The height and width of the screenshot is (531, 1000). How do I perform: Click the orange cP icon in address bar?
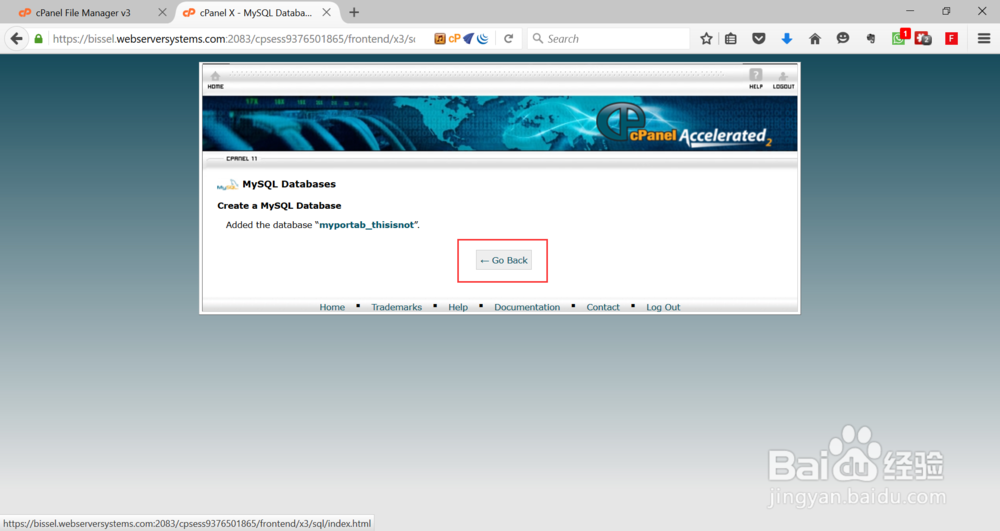click(x=455, y=39)
